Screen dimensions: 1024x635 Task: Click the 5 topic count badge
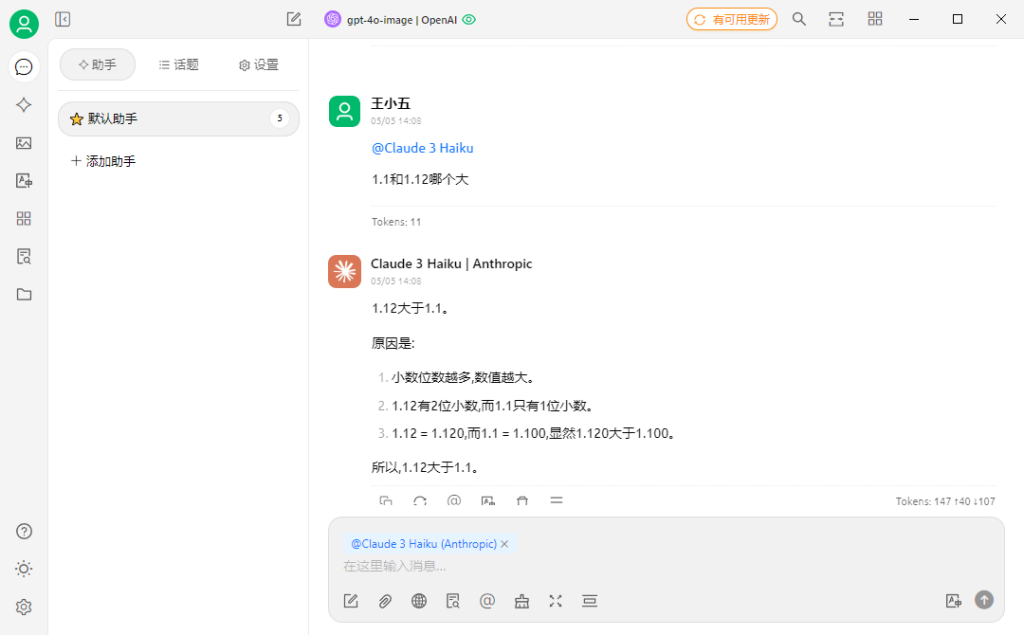280,118
